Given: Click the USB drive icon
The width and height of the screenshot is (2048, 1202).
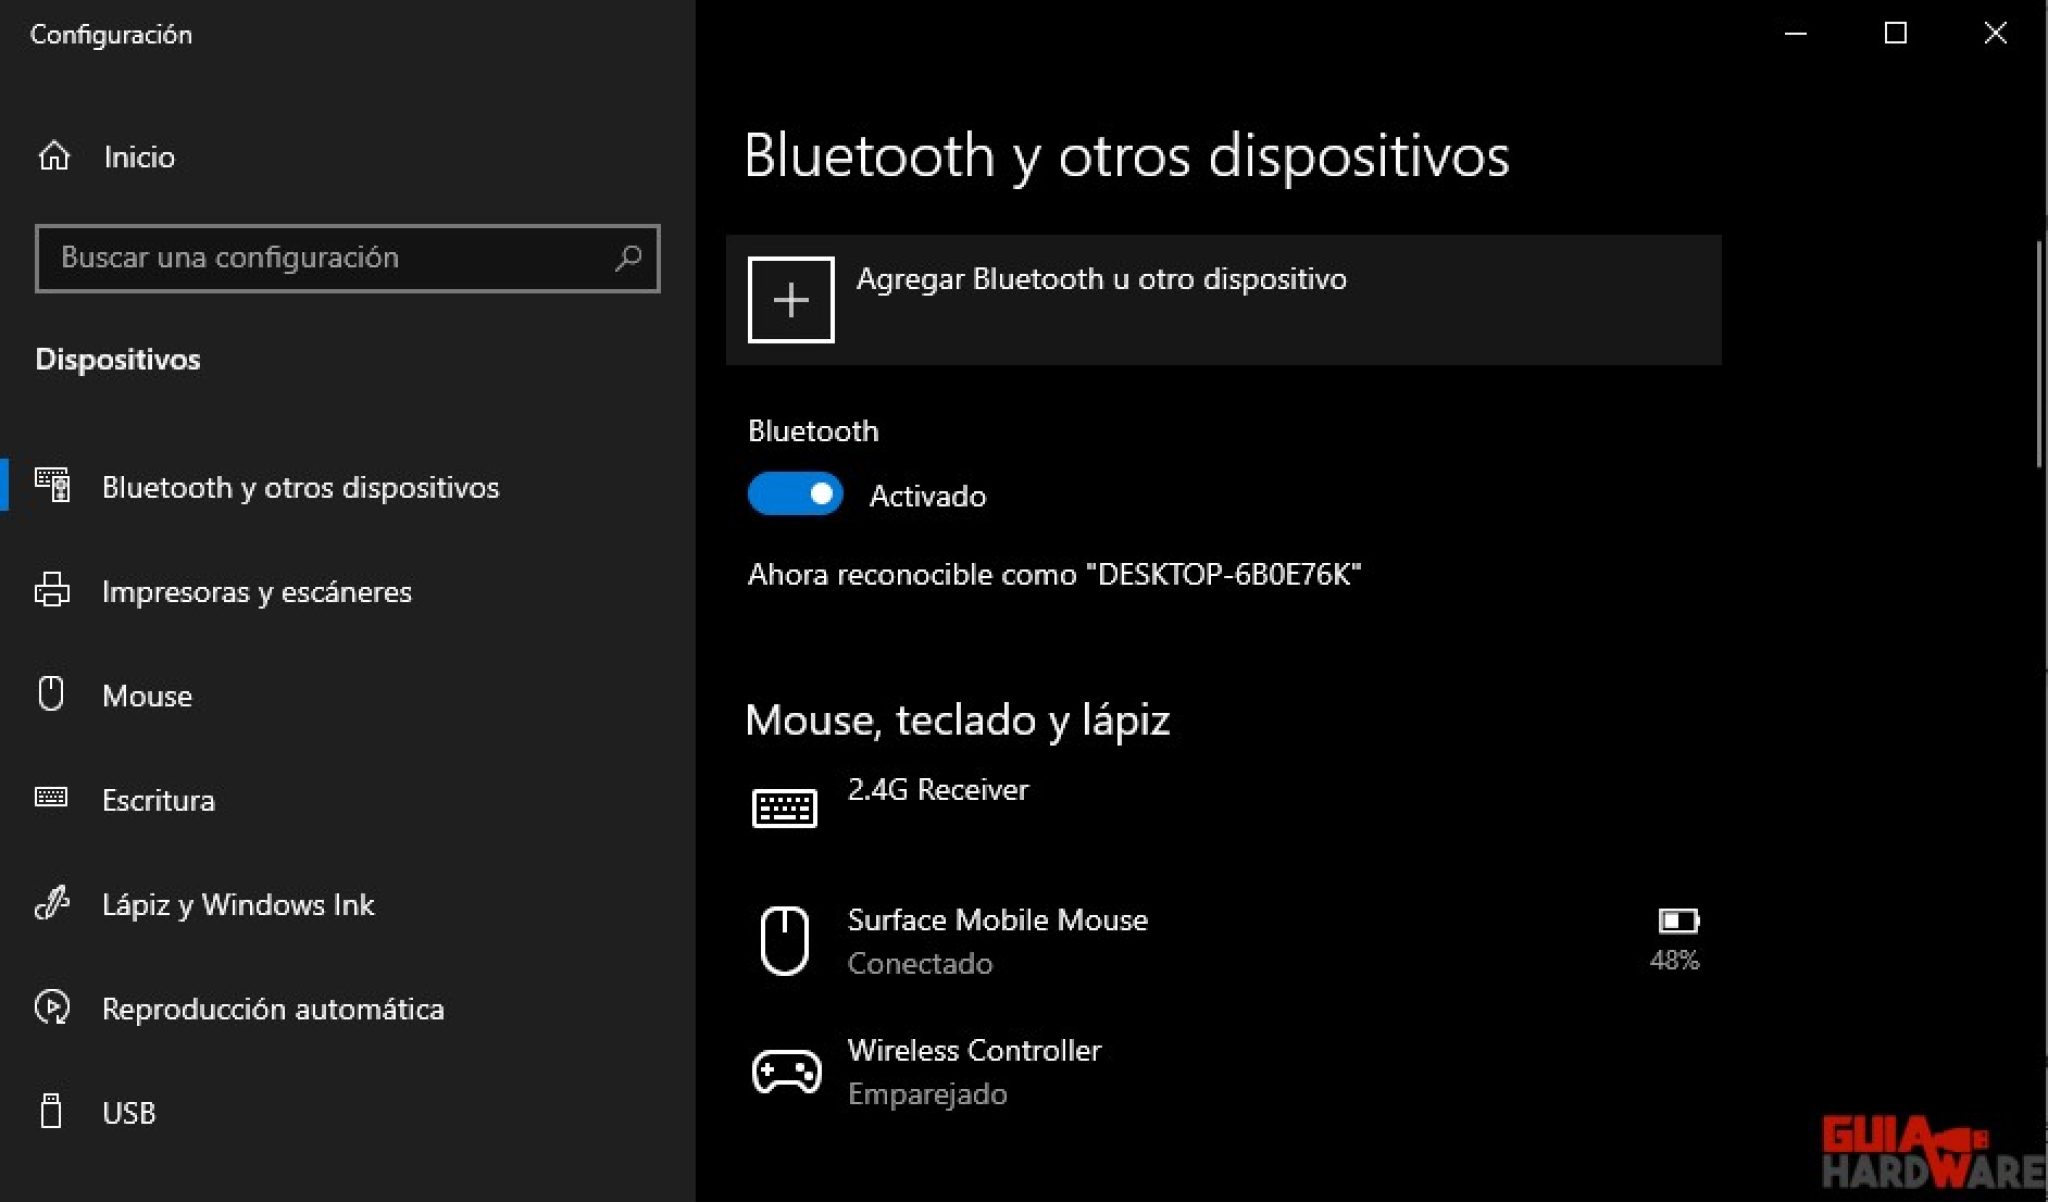Looking at the screenshot, I should [51, 1111].
